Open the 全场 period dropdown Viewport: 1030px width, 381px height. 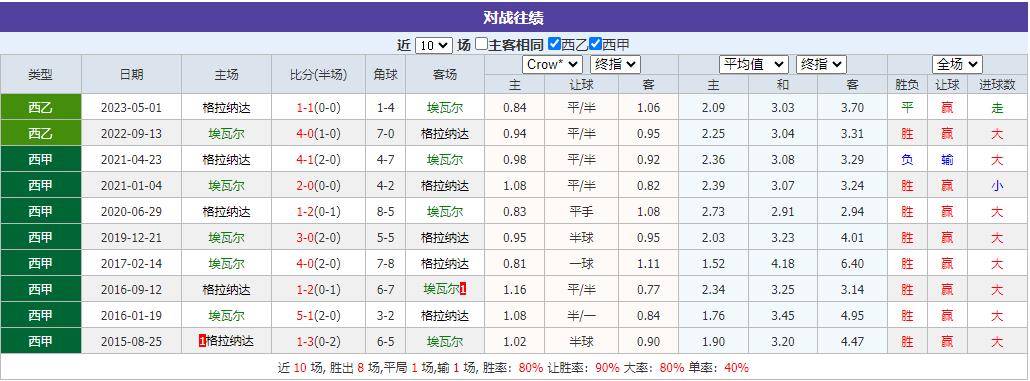957,64
